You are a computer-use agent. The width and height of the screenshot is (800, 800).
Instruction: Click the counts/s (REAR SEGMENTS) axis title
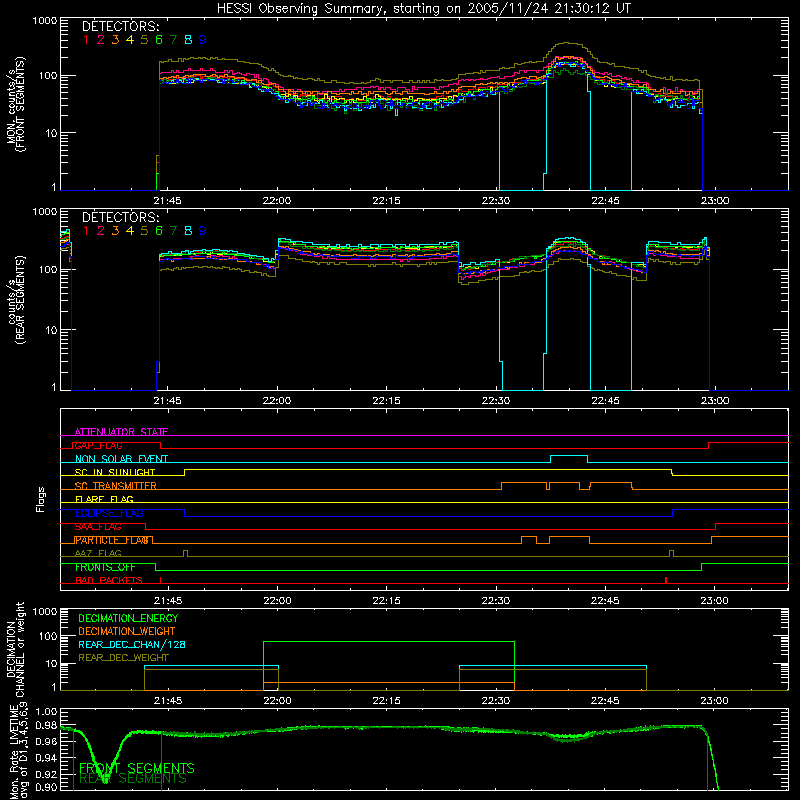[x=15, y=300]
